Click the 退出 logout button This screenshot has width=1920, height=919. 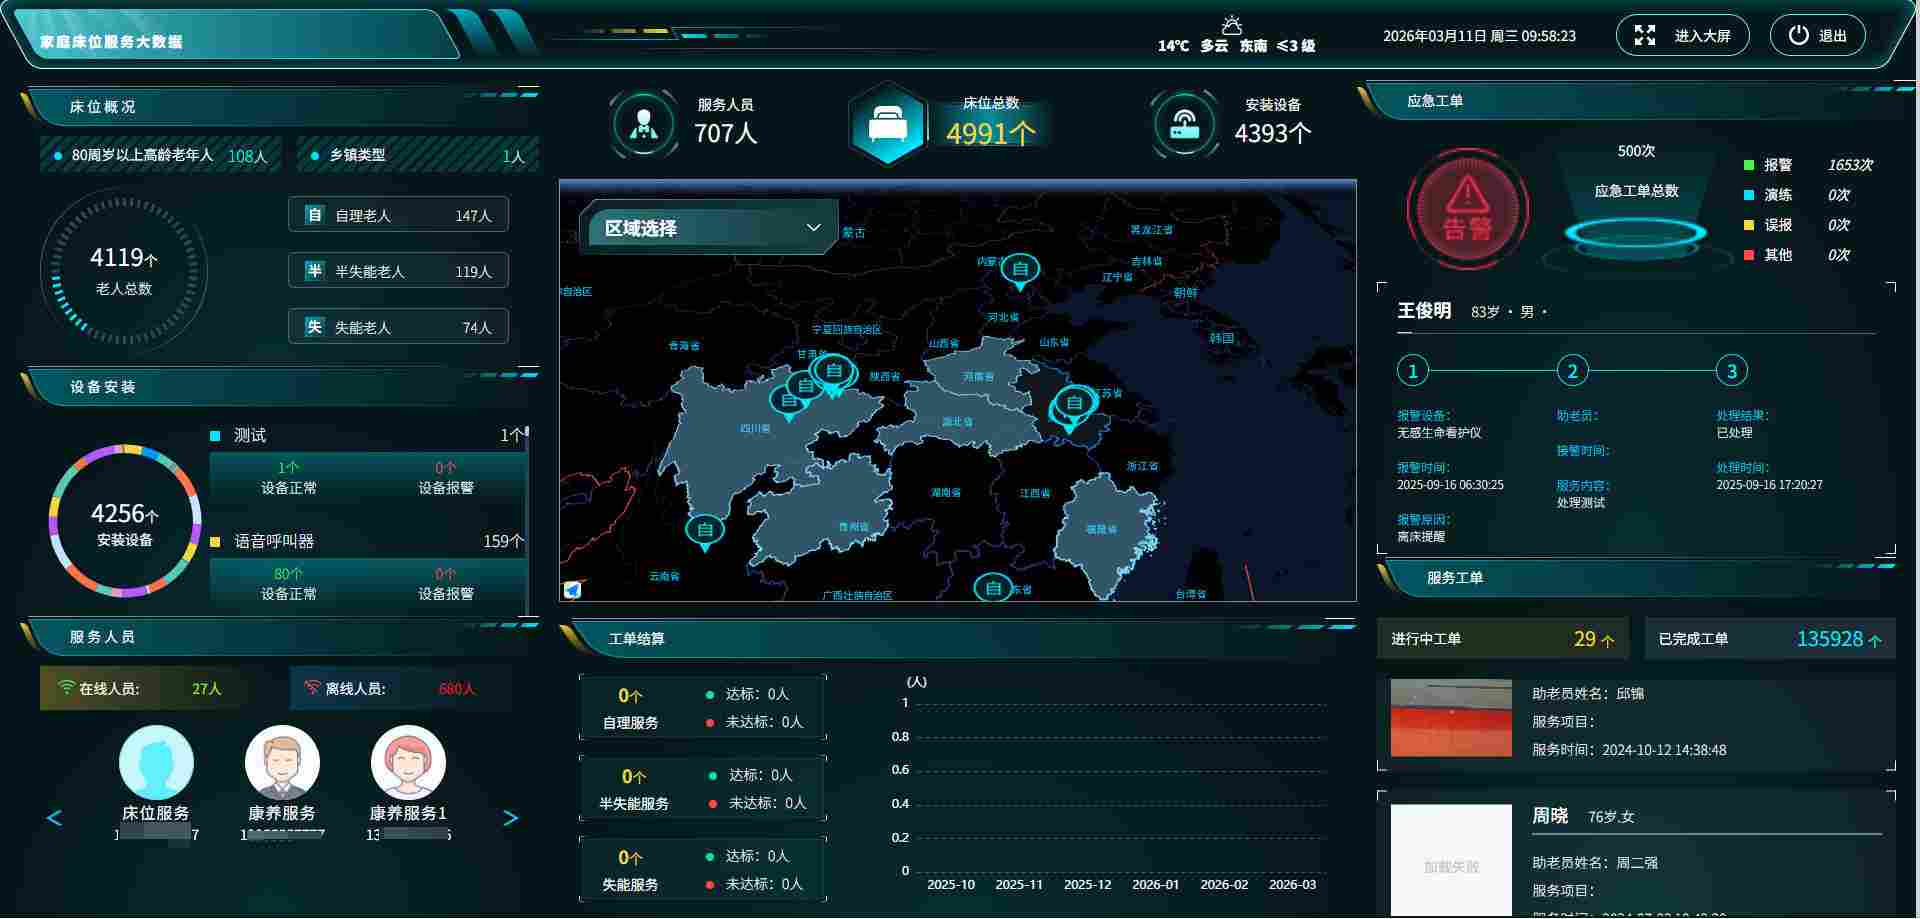[1818, 35]
